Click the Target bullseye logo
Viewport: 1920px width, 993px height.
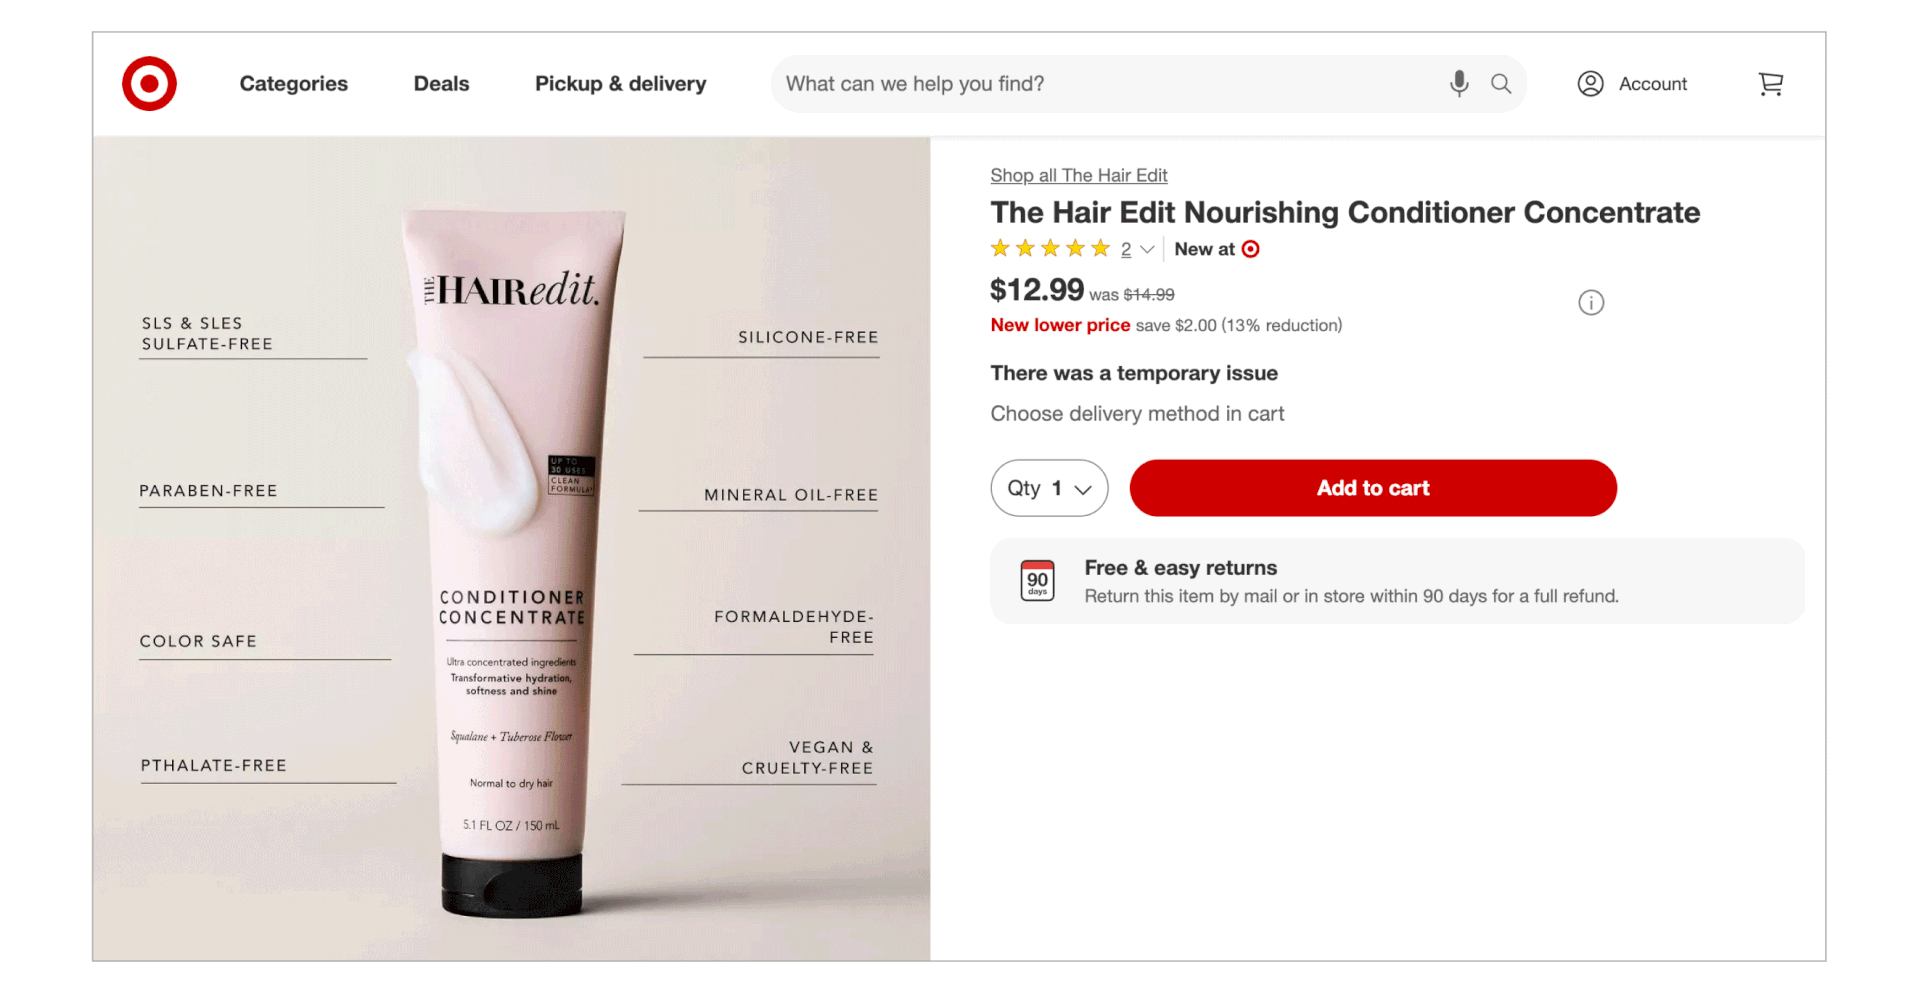click(150, 84)
